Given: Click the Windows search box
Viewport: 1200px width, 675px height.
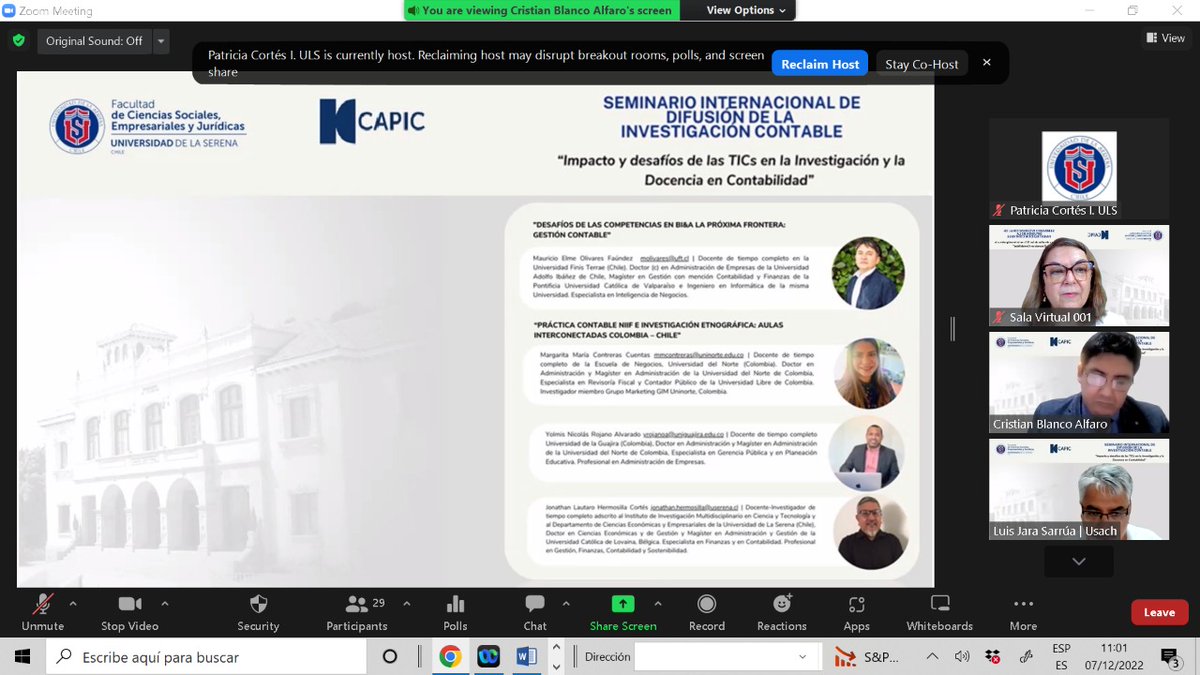Looking at the screenshot, I should pyautogui.click(x=207, y=657).
